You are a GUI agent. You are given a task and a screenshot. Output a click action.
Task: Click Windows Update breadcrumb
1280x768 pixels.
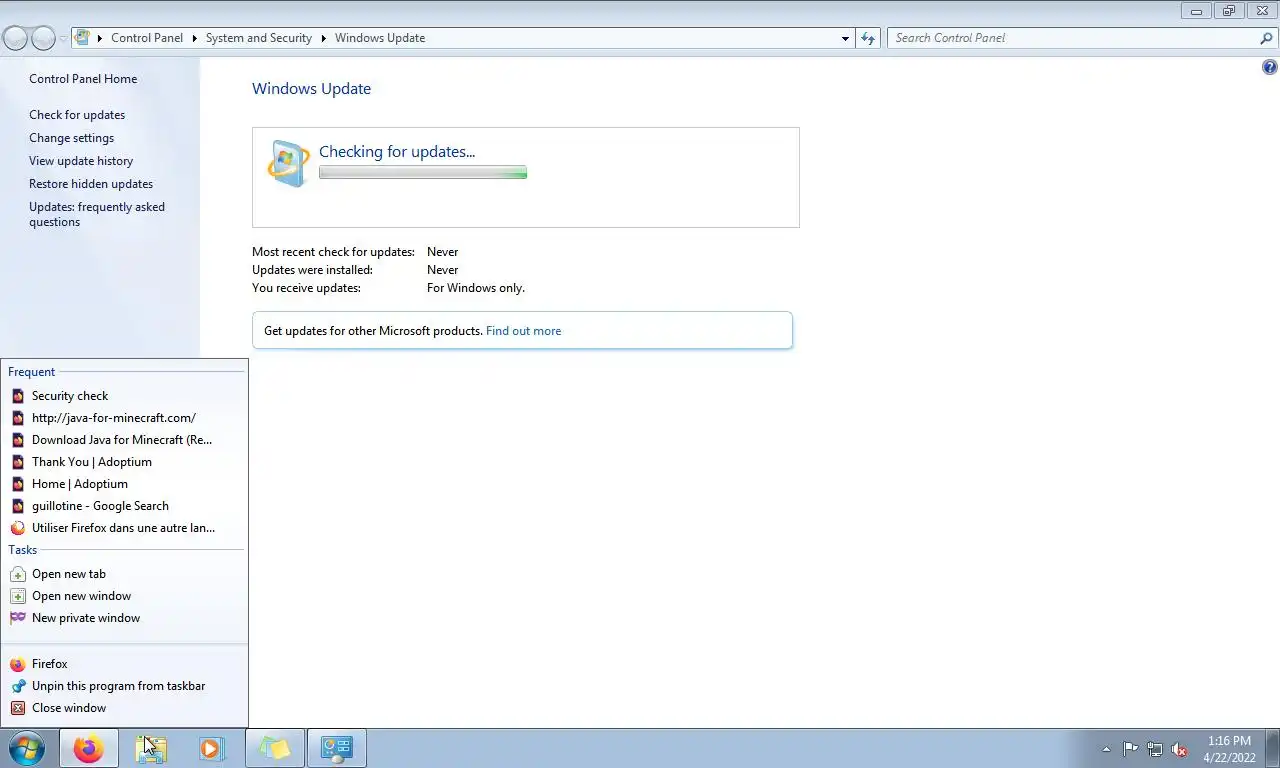tap(380, 38)
